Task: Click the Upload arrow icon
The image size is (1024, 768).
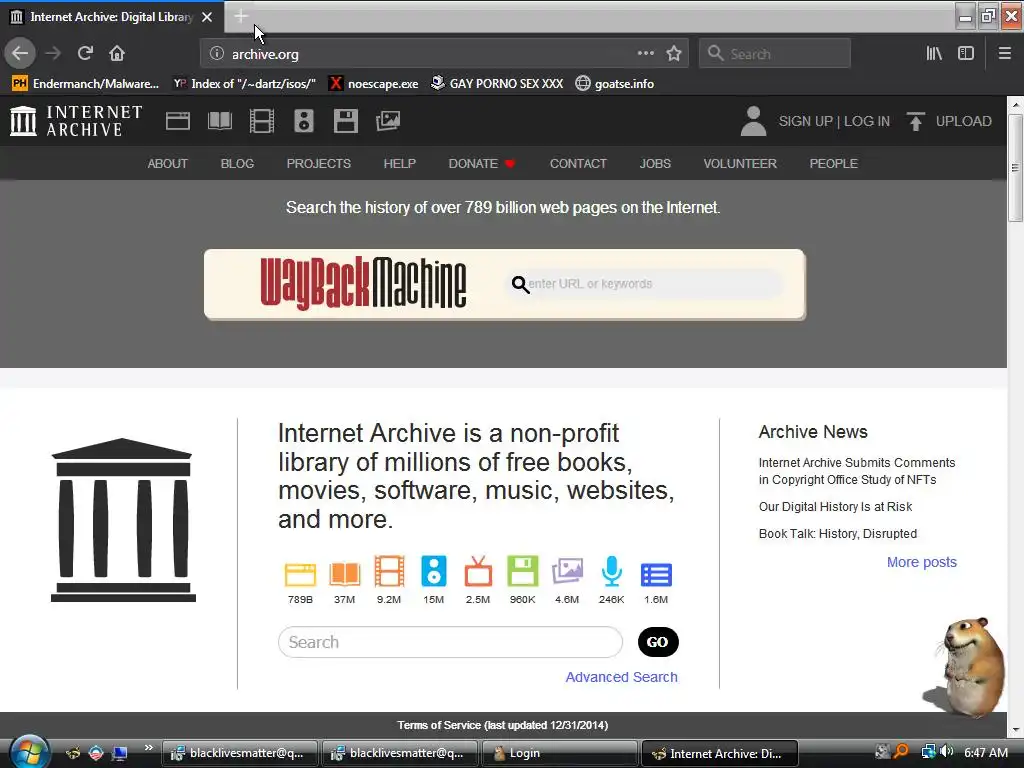Action: [916, 121]
